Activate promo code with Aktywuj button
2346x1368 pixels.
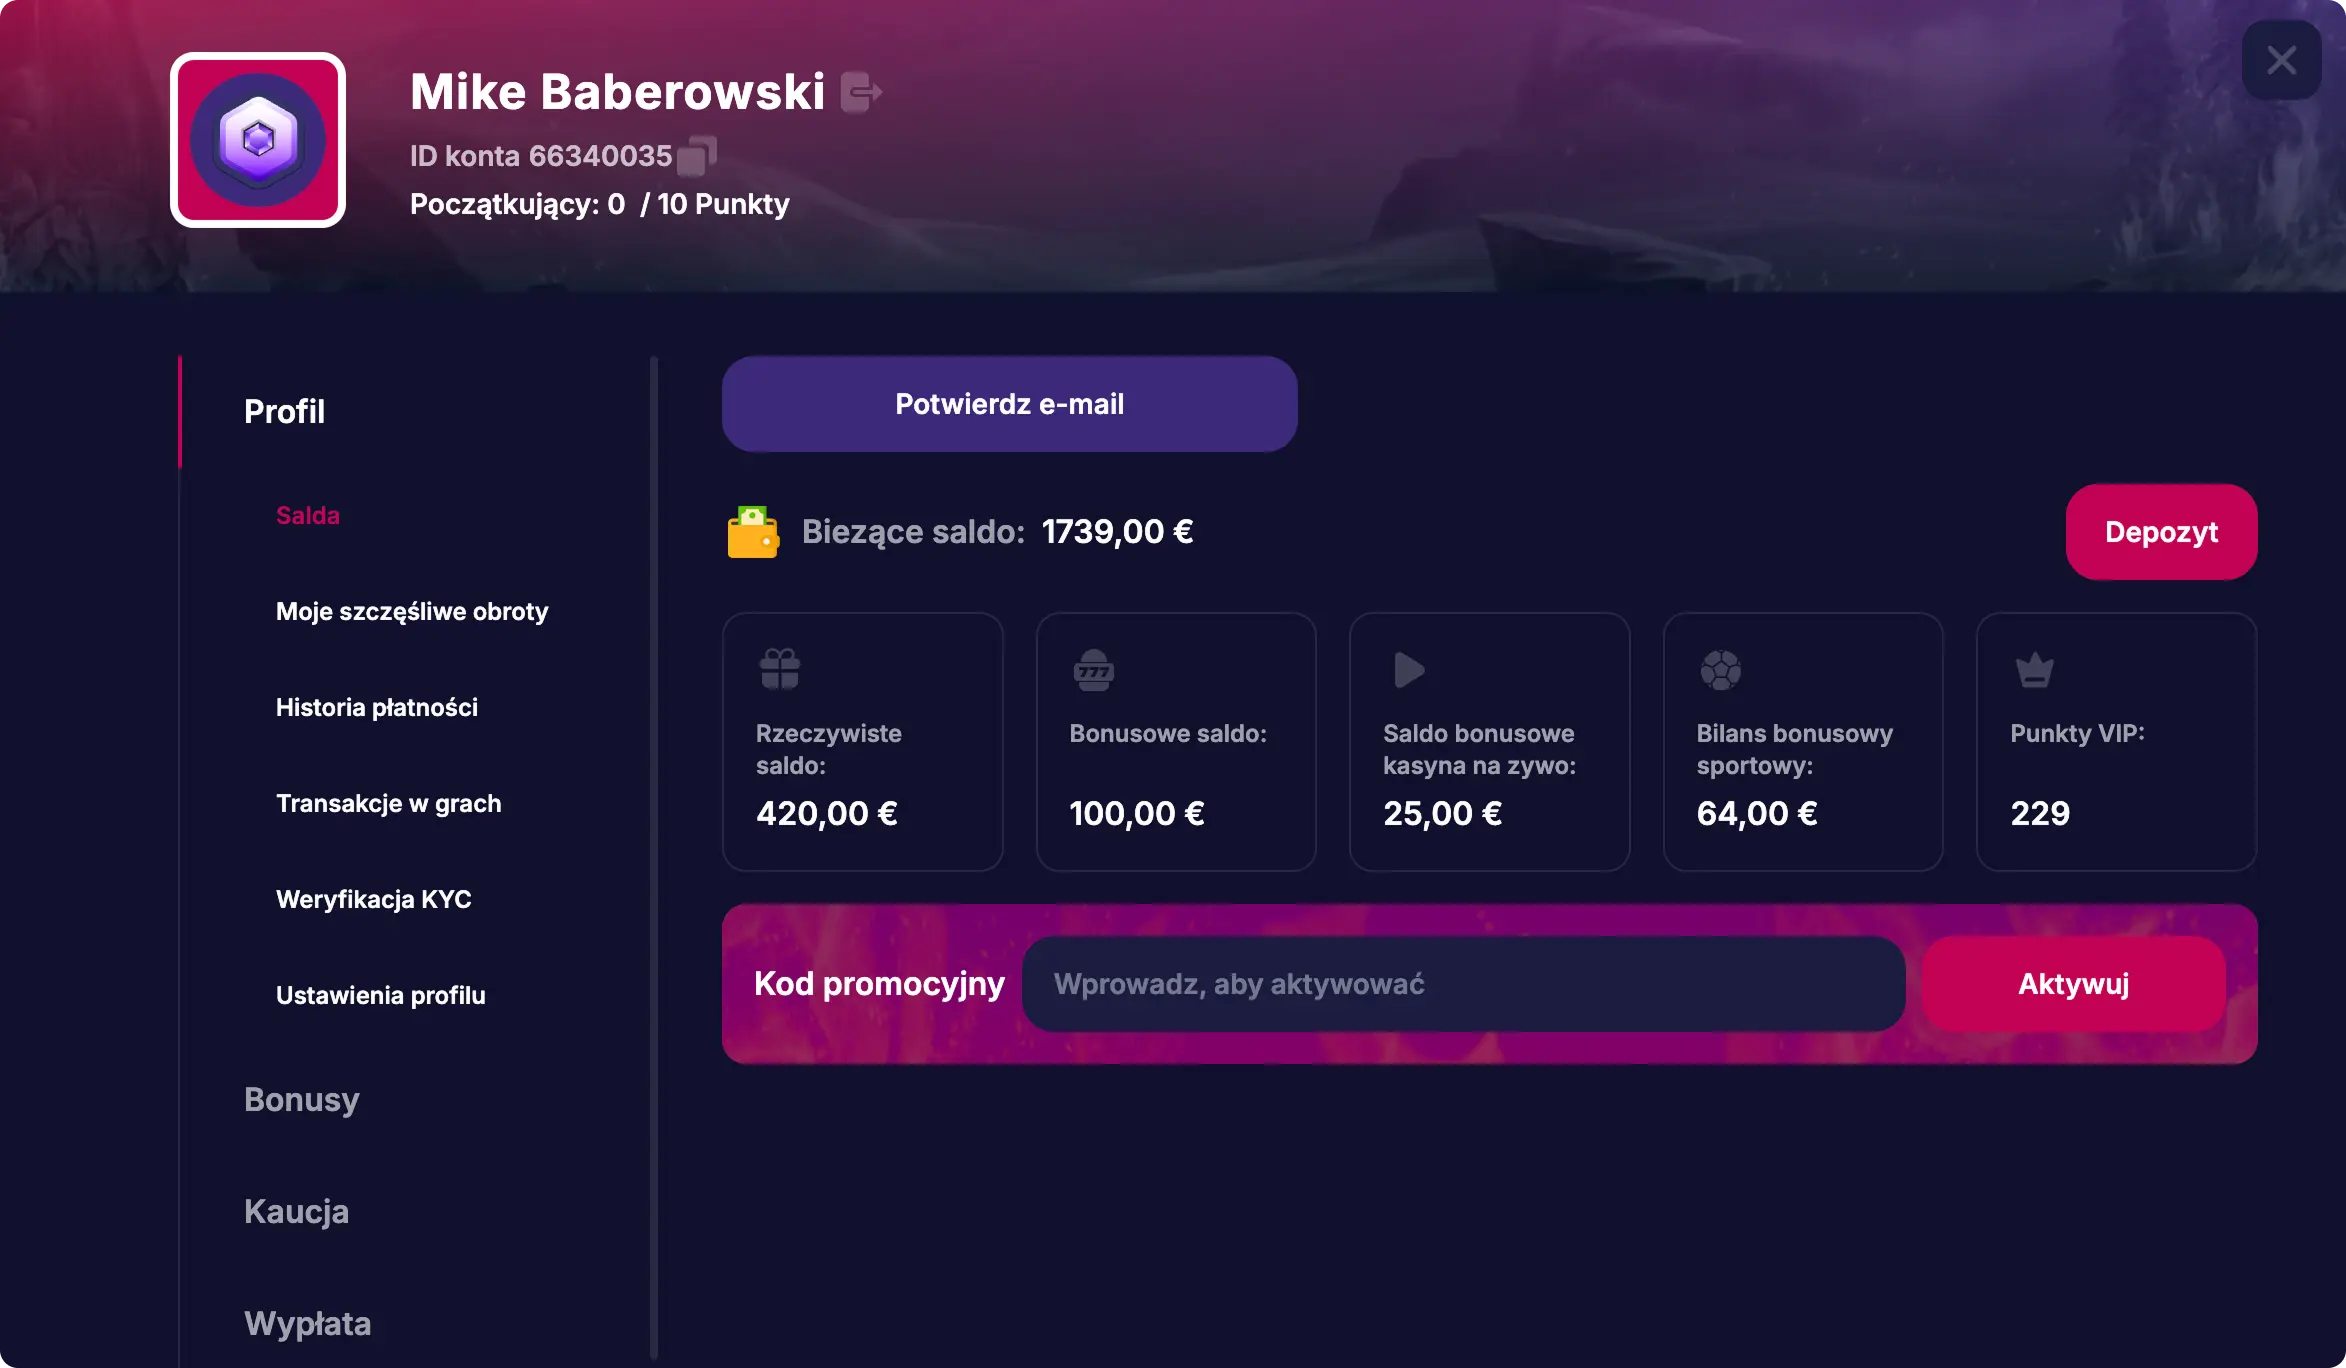pyautogui.click(x=2074, y=984)
